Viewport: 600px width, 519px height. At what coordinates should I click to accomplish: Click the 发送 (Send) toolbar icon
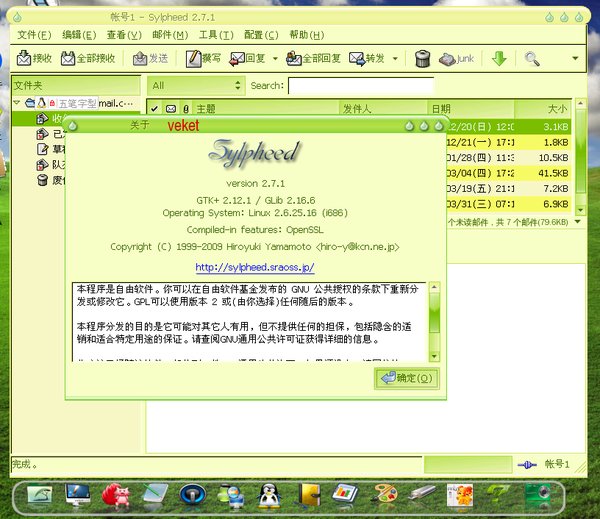[150, 59]
